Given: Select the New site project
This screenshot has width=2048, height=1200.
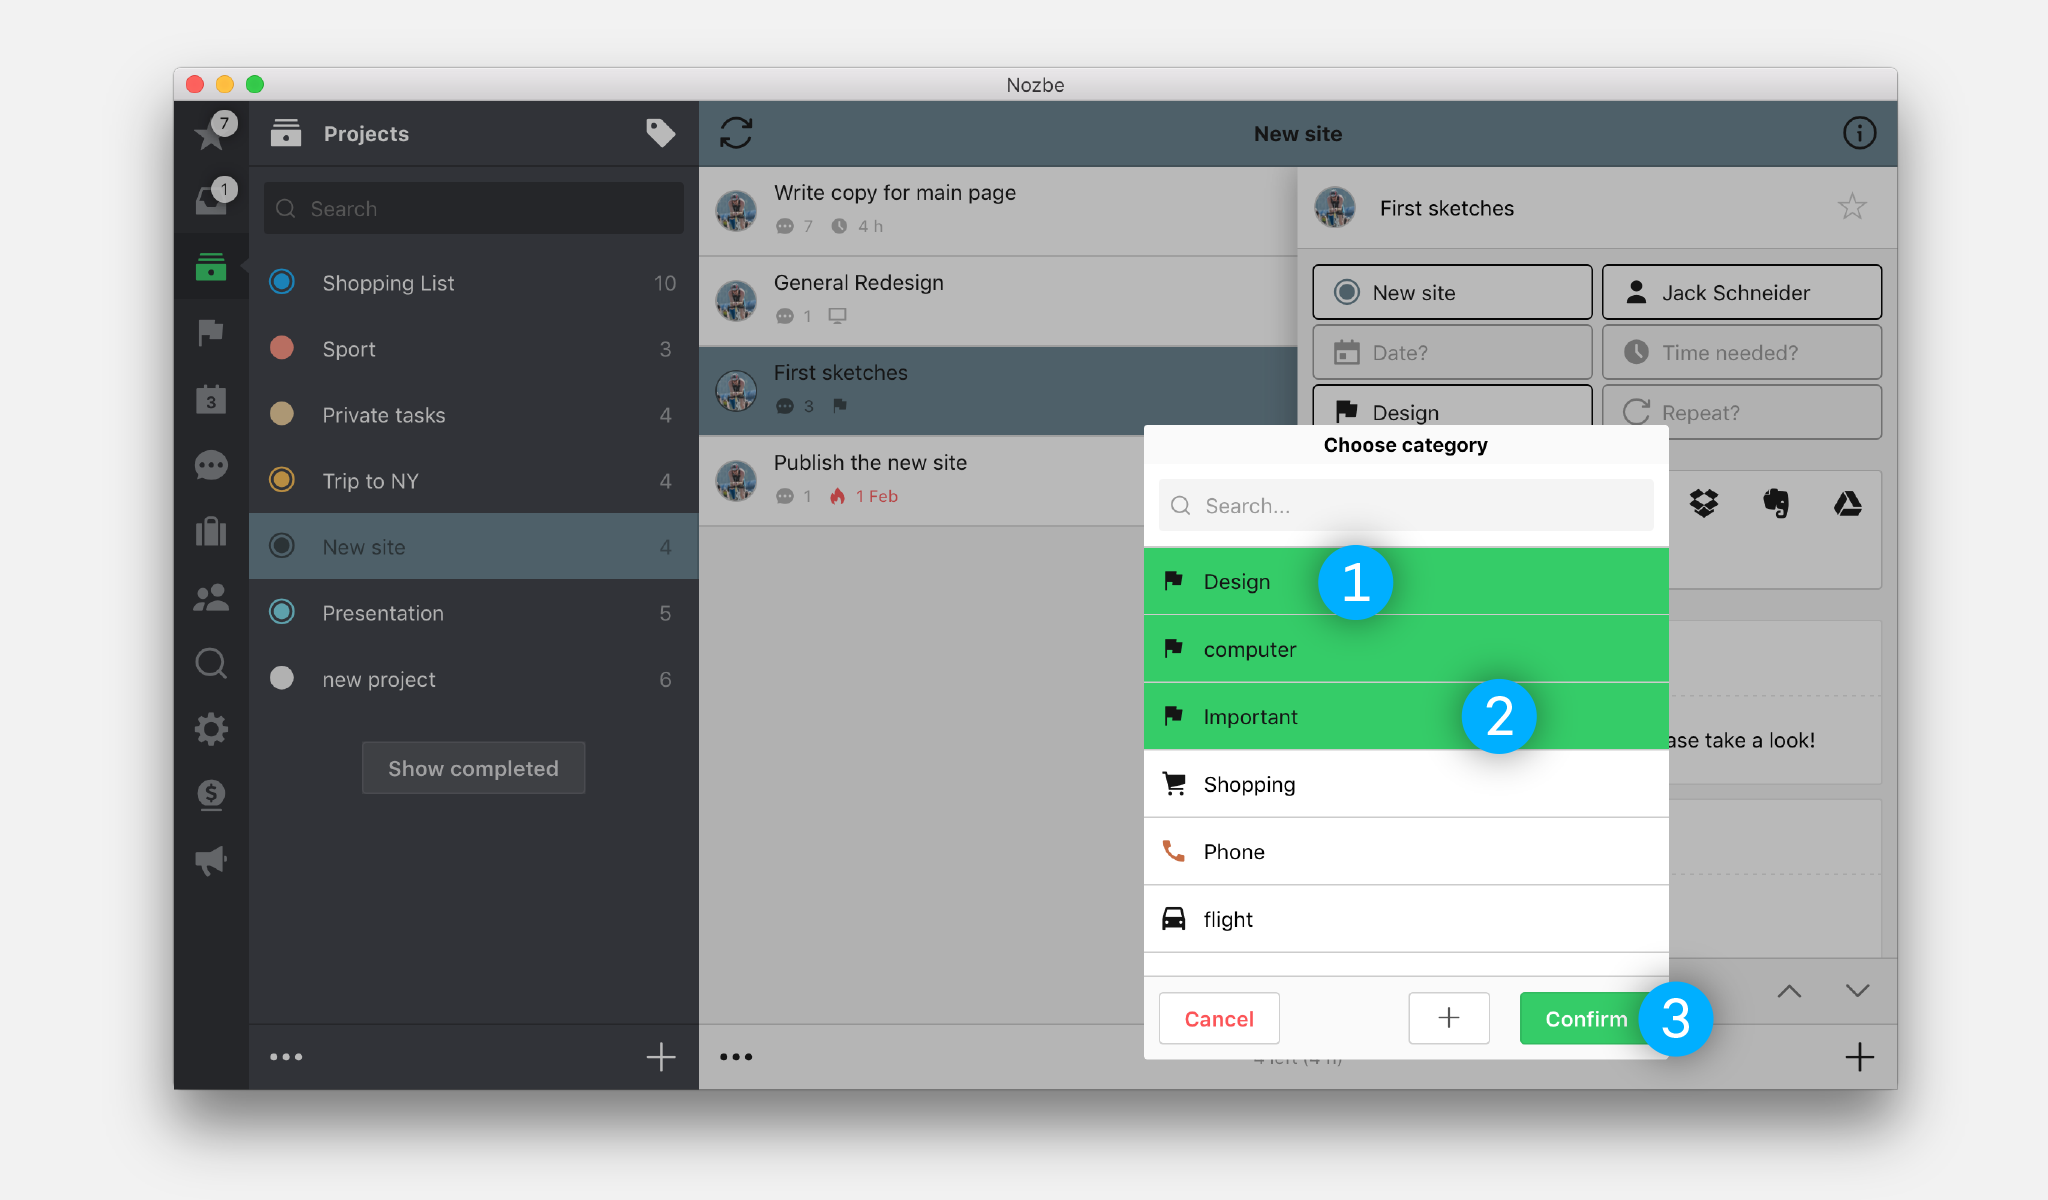Looking at the screenshot, I should [x=364, y=546].
